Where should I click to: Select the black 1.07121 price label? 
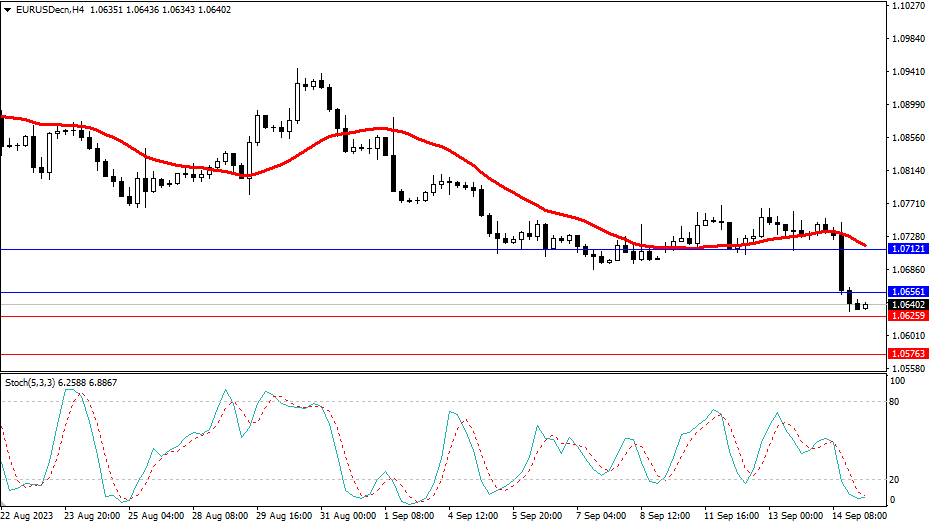(x=908, y=248)
